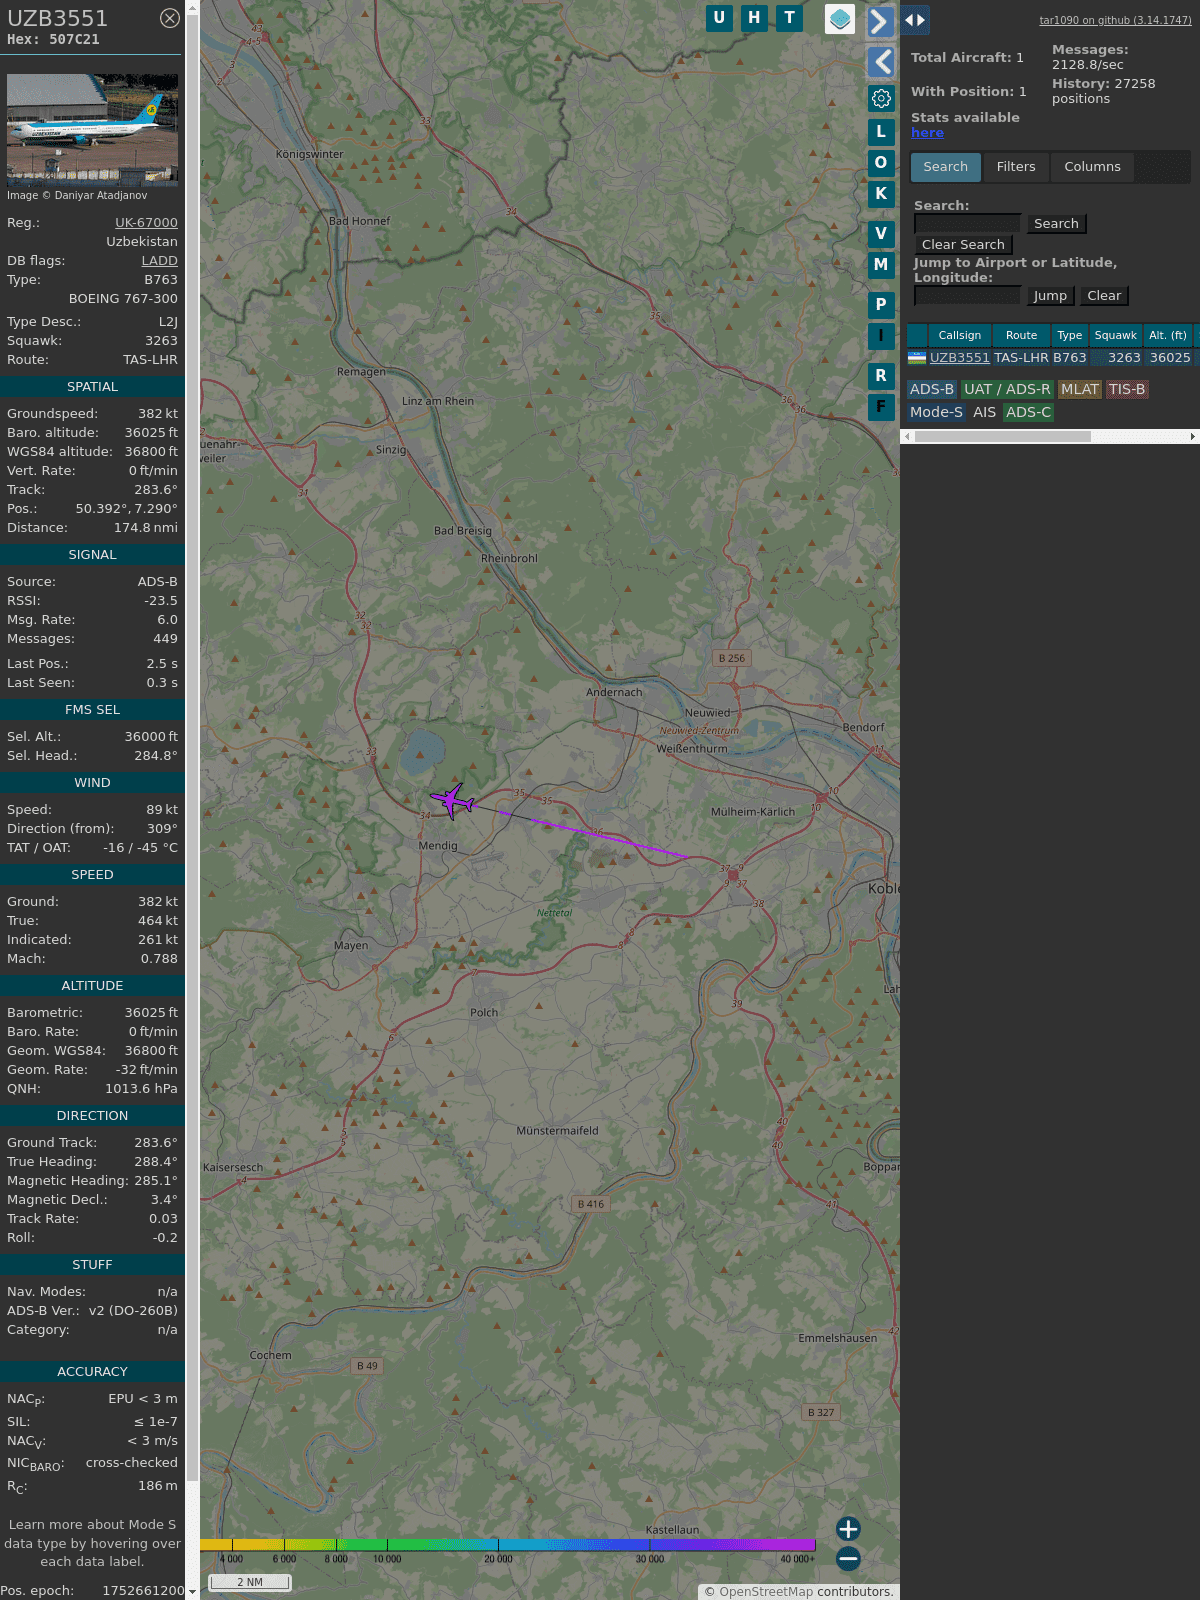Focus the Search text field
This screenshot has width=1200, height=1600.
click(x=967, y=224)
